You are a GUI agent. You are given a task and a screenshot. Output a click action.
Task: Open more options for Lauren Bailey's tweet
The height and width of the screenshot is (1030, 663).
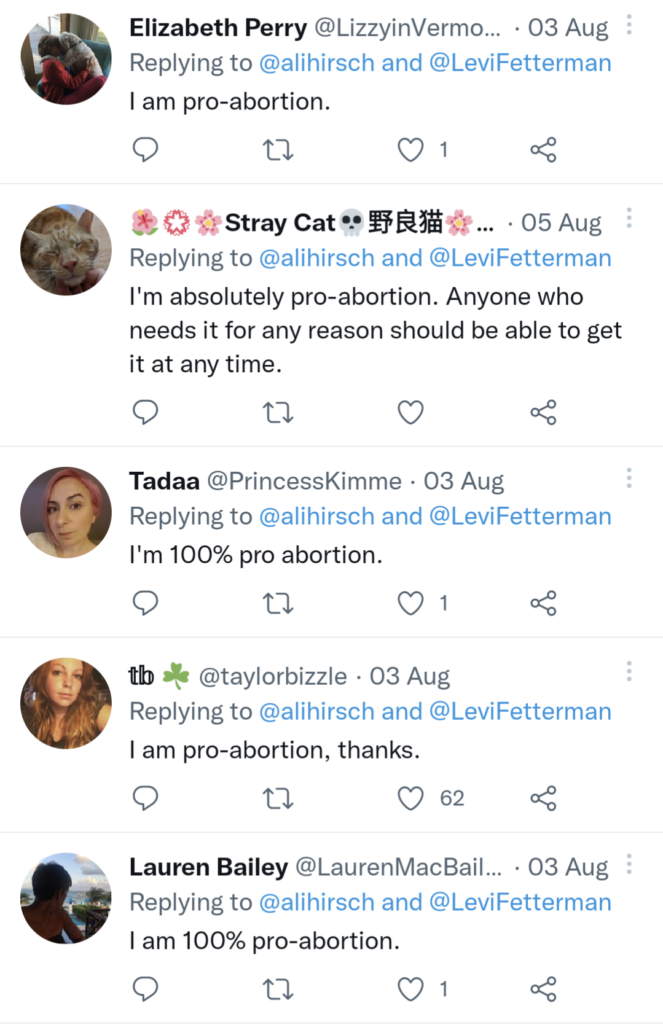click(x=629, y=863)
